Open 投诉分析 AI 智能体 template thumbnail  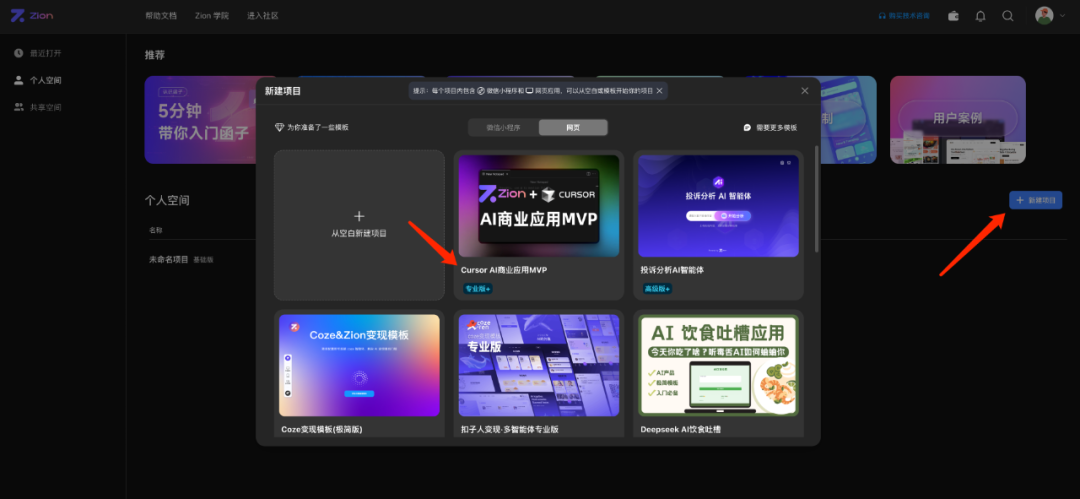[718, 206]
